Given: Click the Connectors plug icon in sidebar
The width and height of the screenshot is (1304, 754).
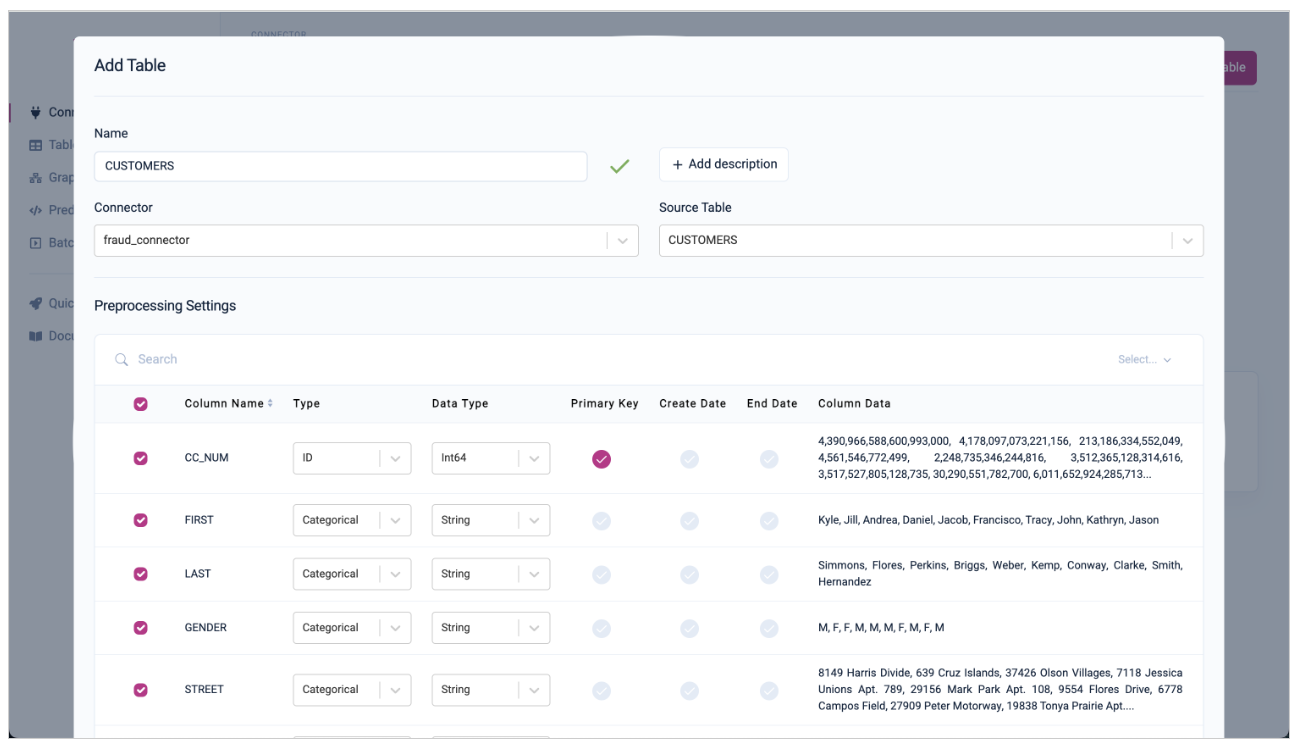Looking at the screenshot, I should tap(36, 112).
